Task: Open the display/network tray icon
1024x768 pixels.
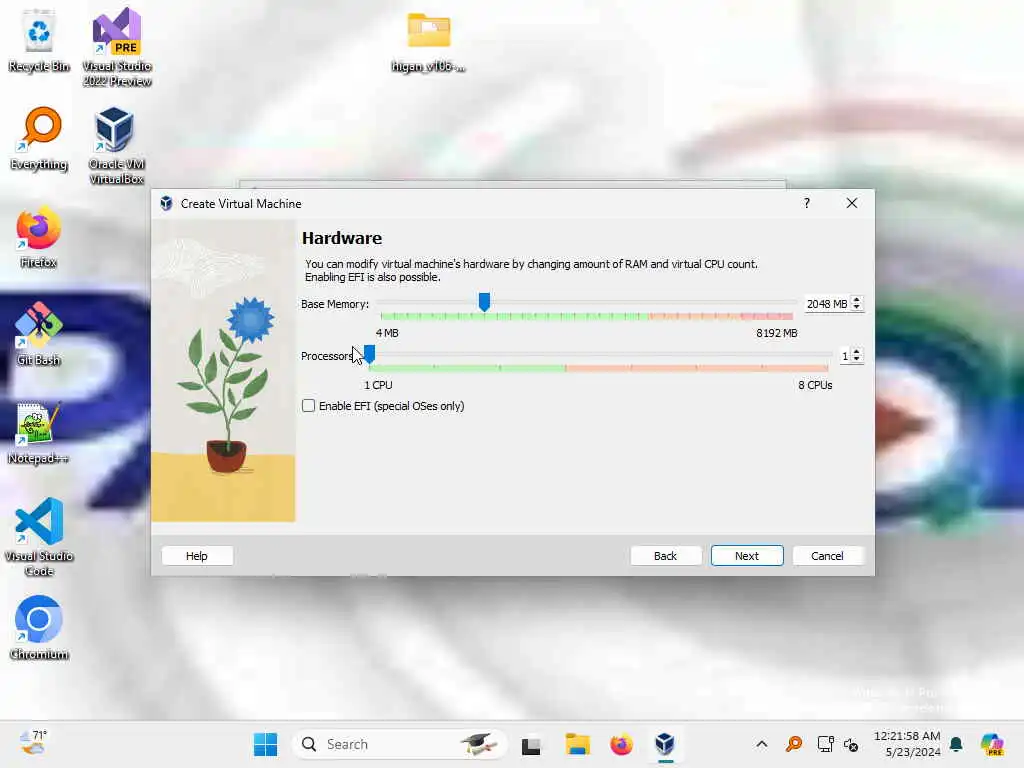Action: 825,744
